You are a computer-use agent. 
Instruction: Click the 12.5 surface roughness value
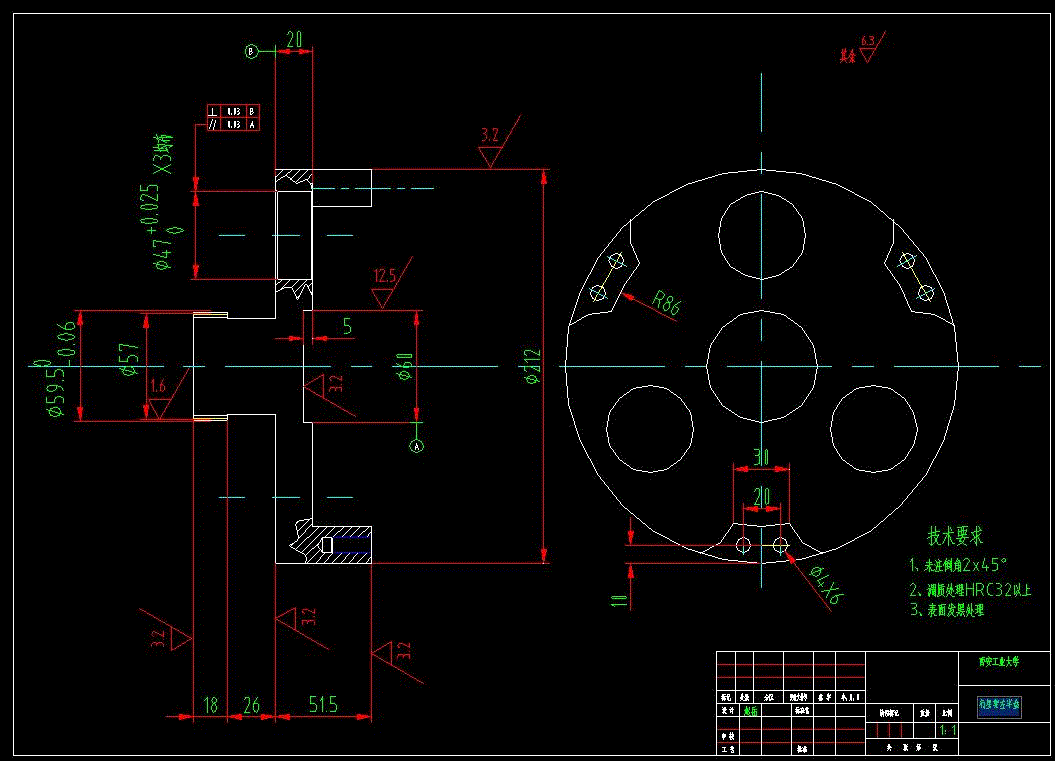tap(385, 276)
